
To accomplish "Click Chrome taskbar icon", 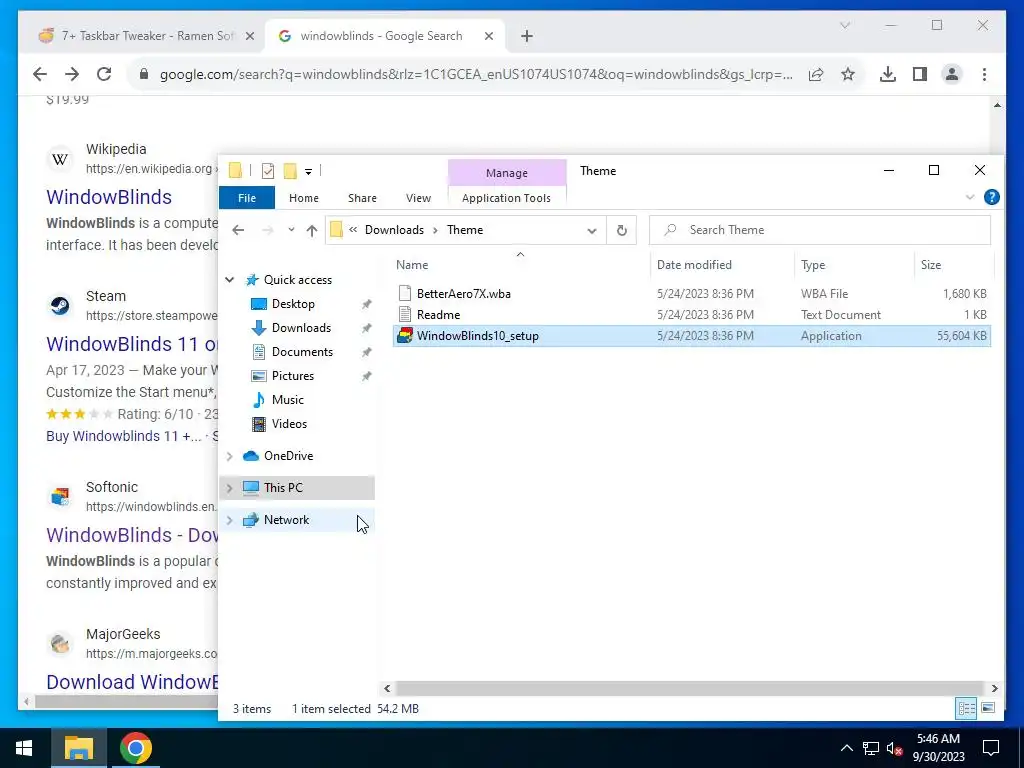I will (136, 748).
